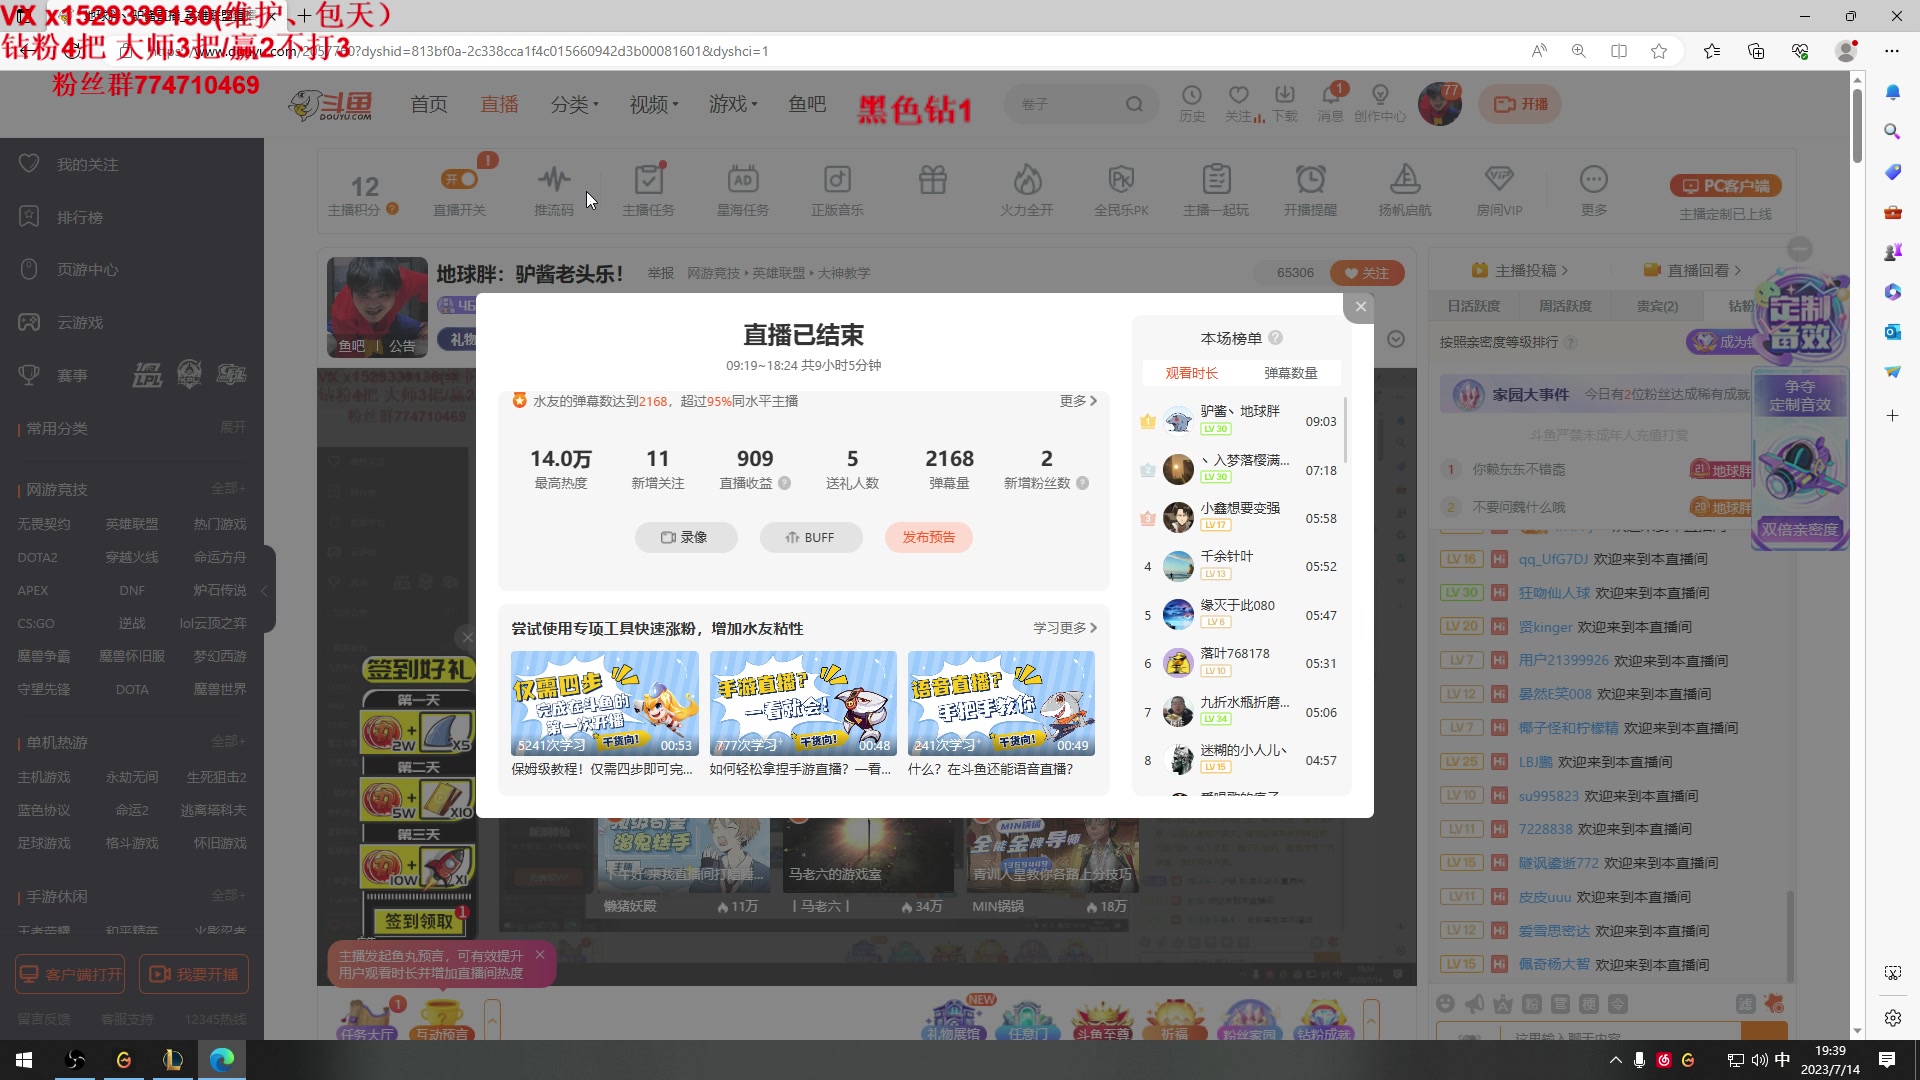Open 扬帆启航 sailboat icon

tap(1405, 180)
